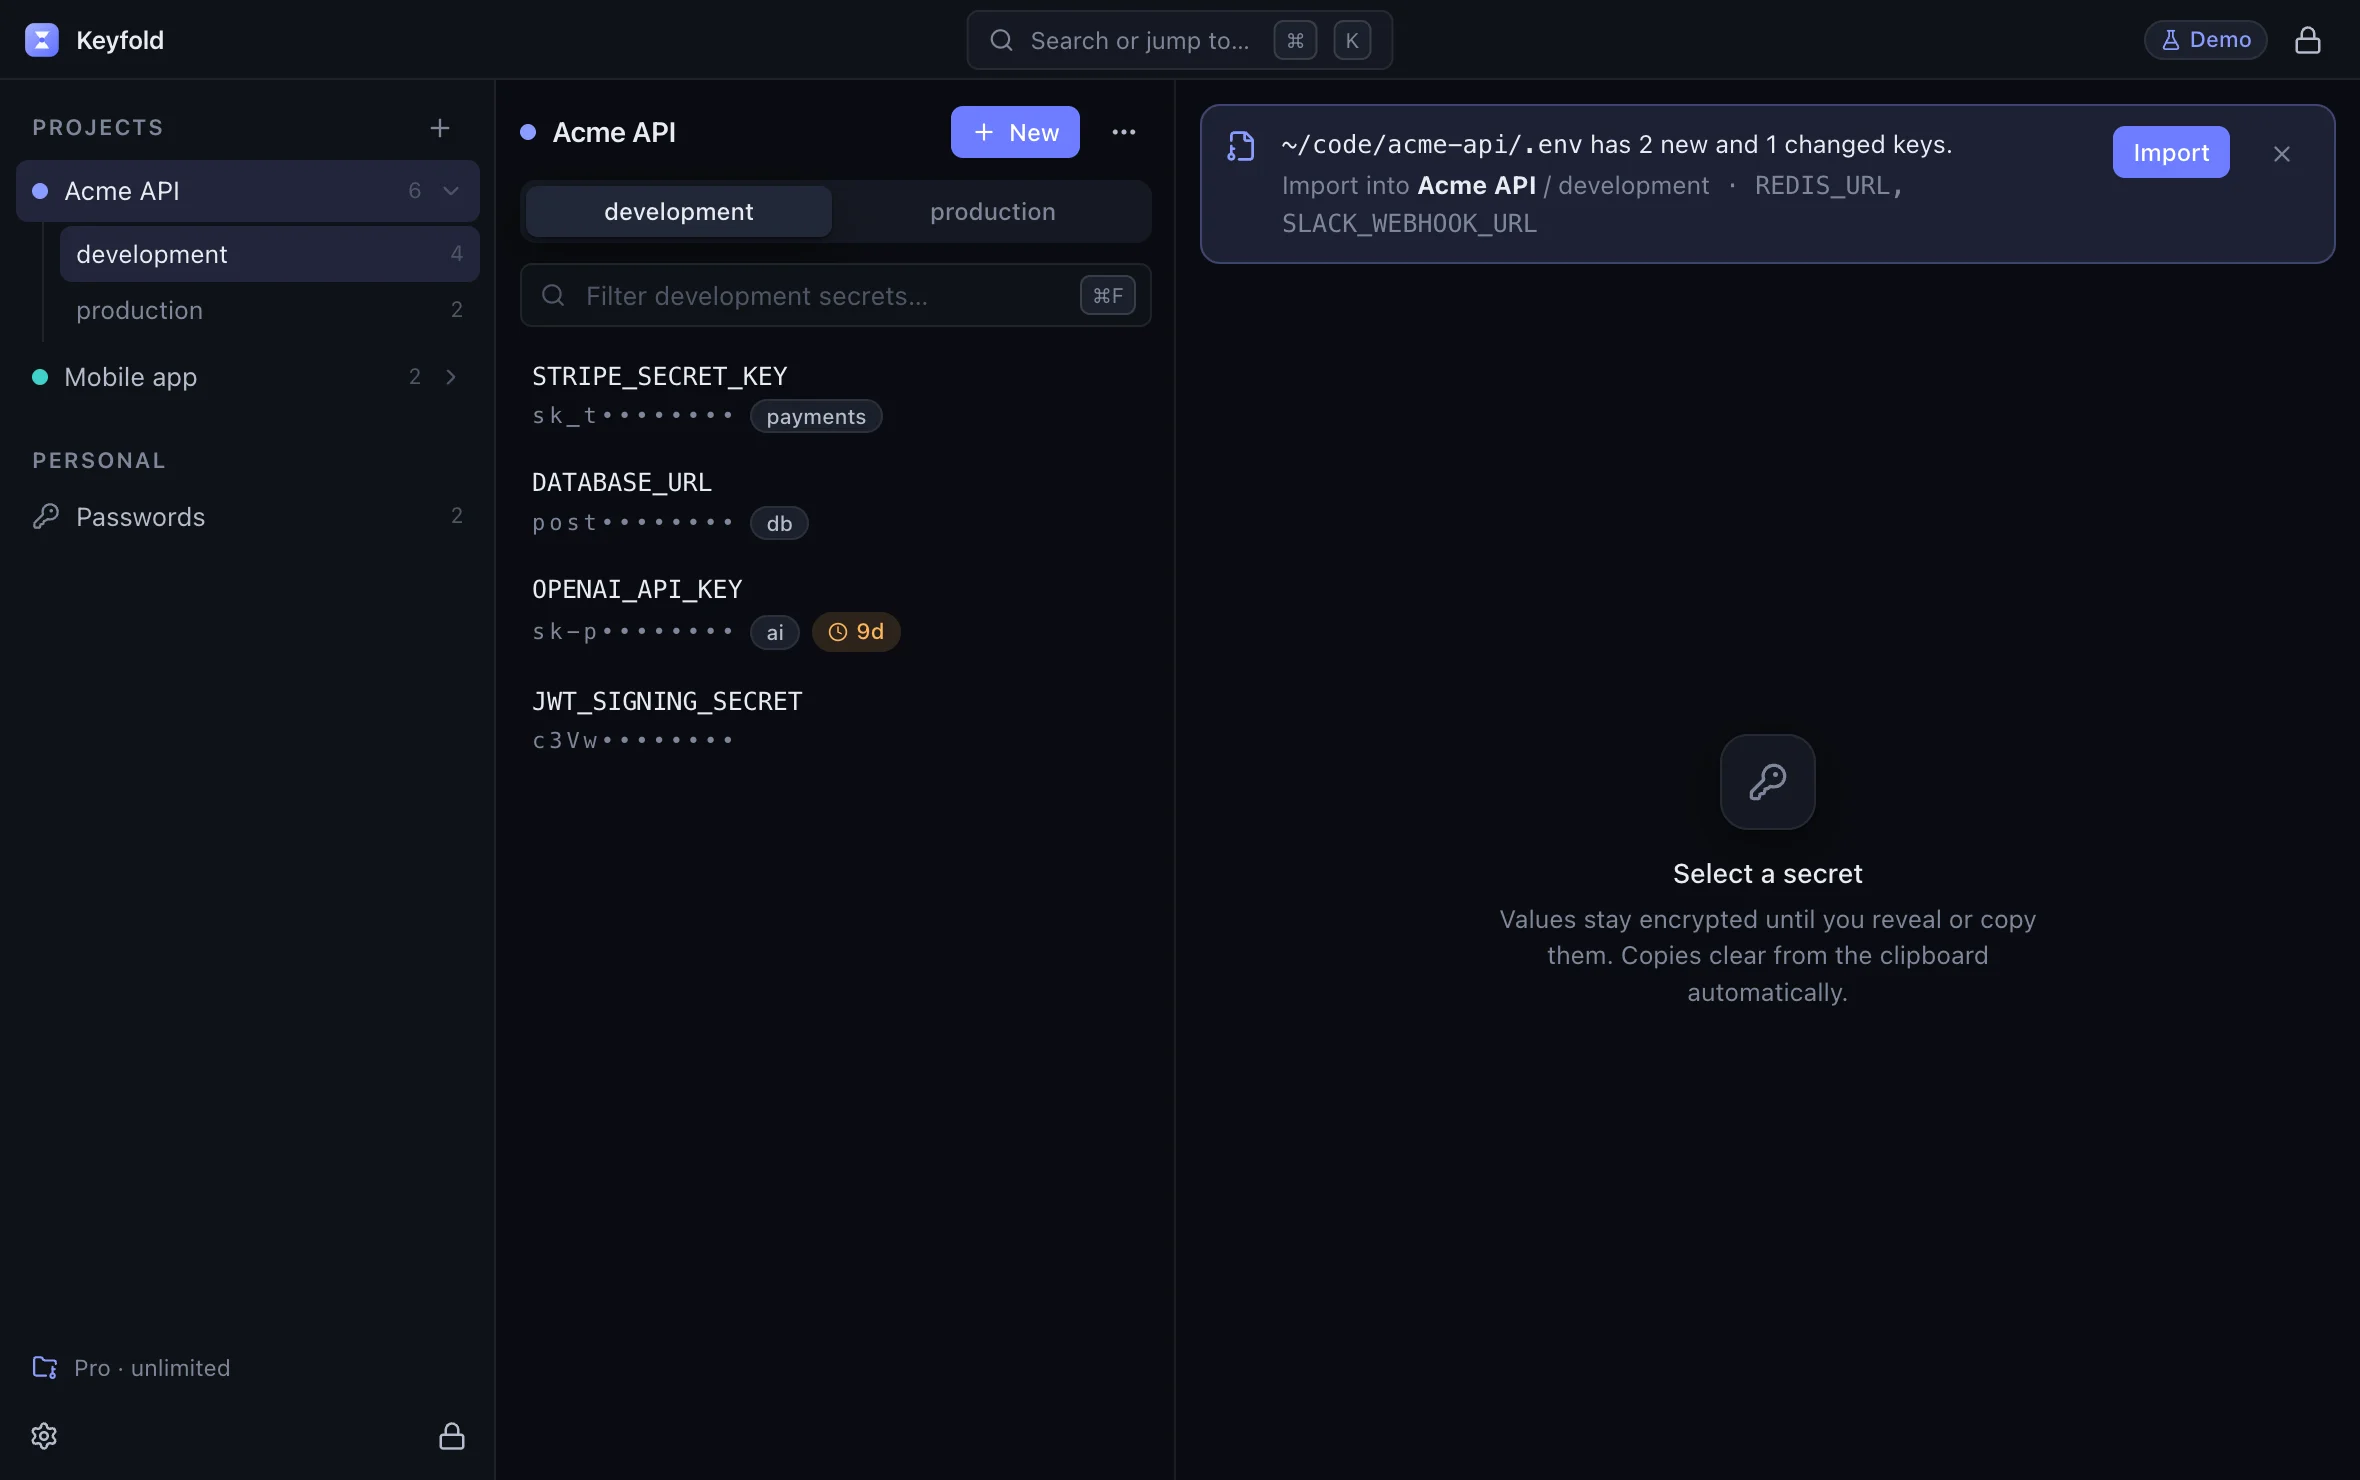Open the STRIPE_SECRET_KEY secret

(835, 396)
